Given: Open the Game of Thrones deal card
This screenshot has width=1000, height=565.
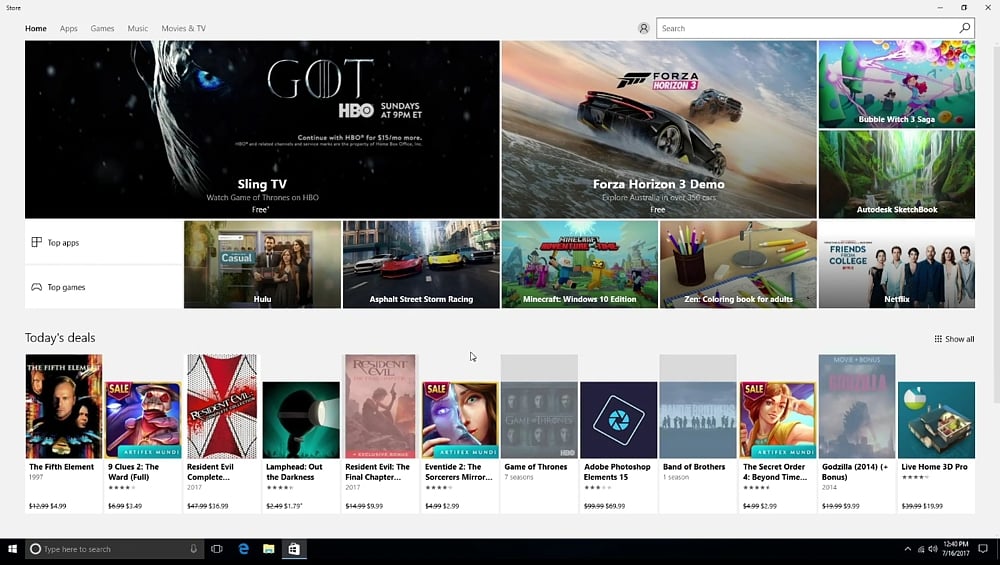Looking at the screenshot, I should 539,434.
